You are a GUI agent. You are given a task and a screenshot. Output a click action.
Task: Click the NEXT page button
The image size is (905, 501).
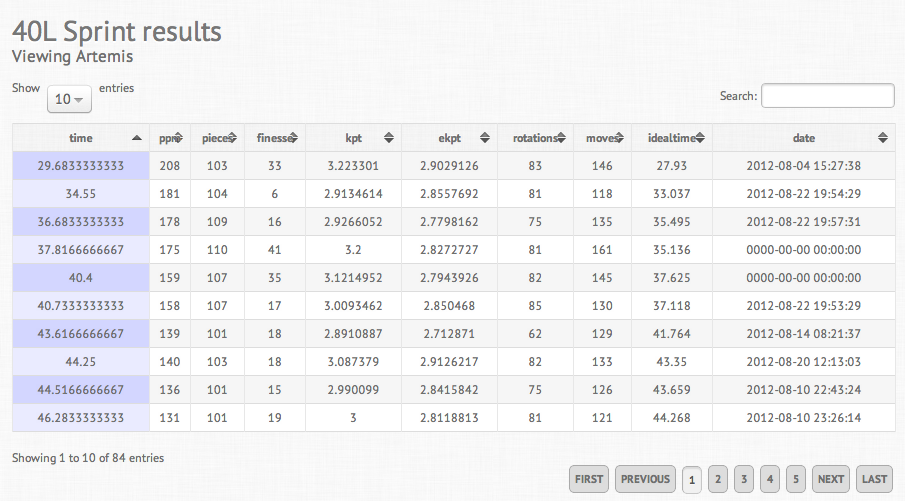pos(830,479)
